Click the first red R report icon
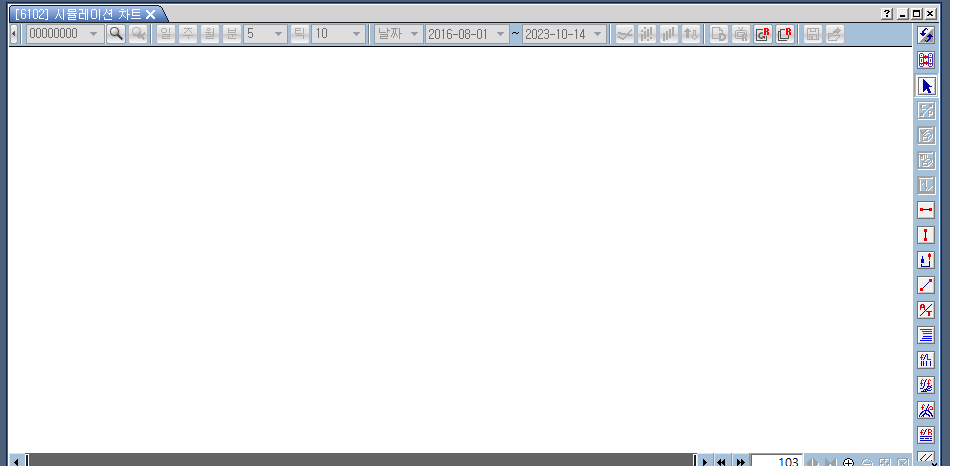 point(763,34)
